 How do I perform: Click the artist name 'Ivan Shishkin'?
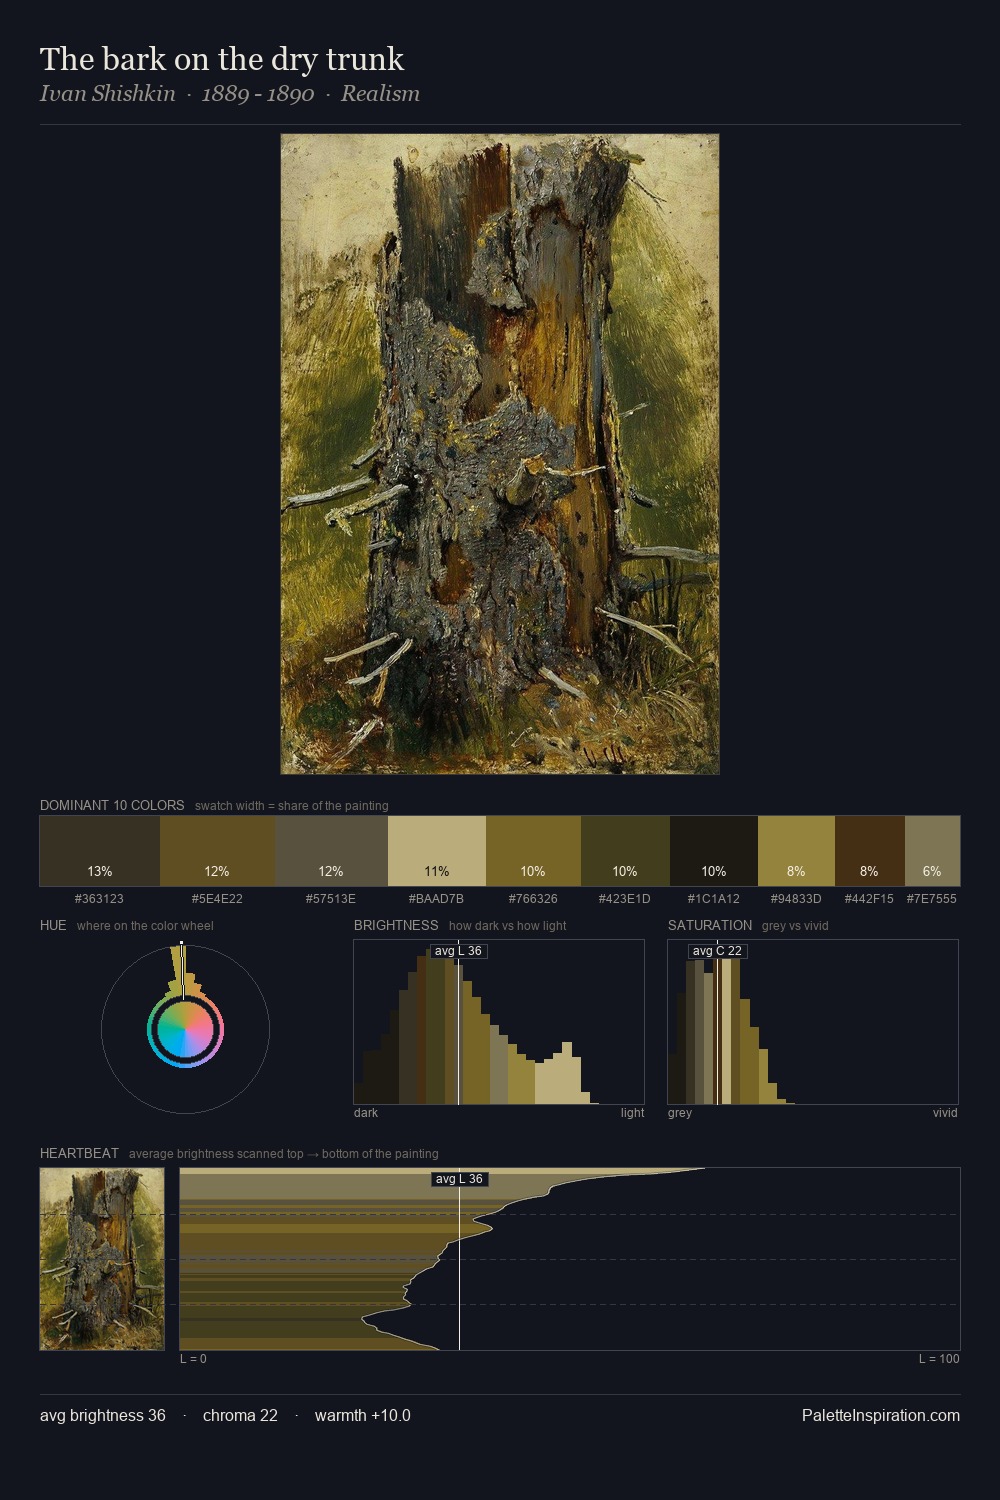tap(108, 94)
